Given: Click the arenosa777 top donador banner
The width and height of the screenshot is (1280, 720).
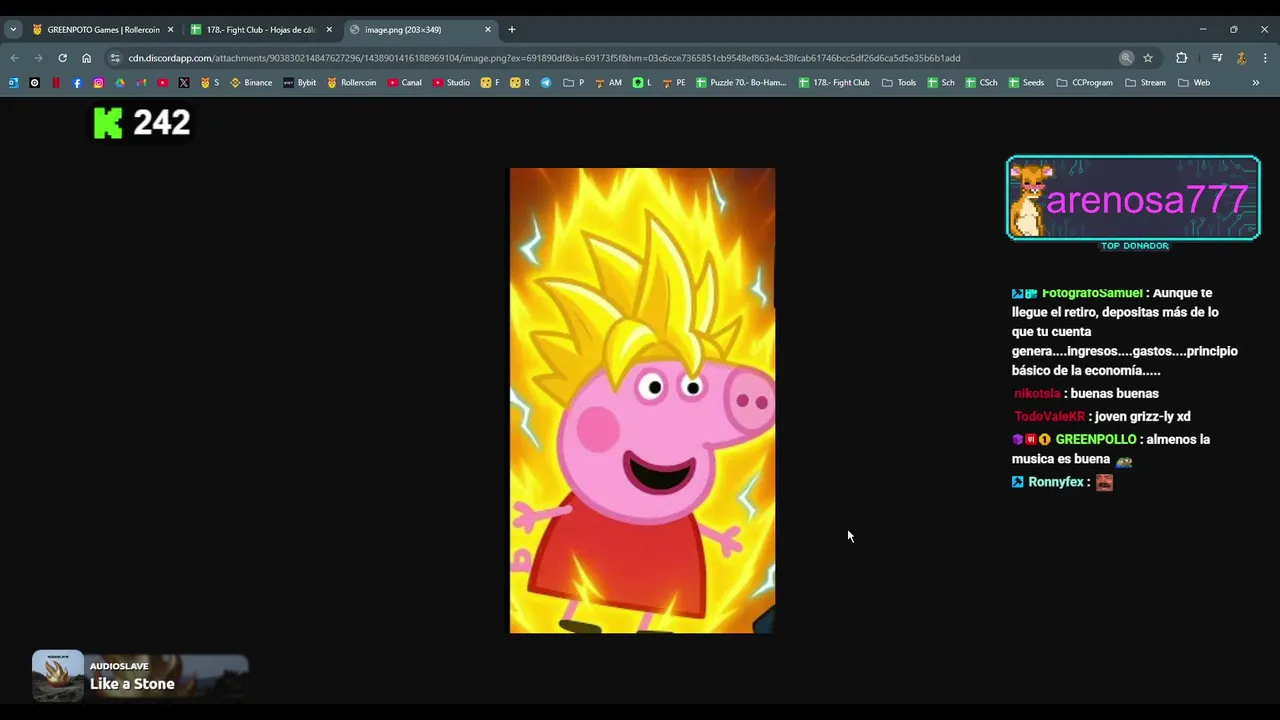Looking at the screenshot, I should click(x=1133, y=198).
